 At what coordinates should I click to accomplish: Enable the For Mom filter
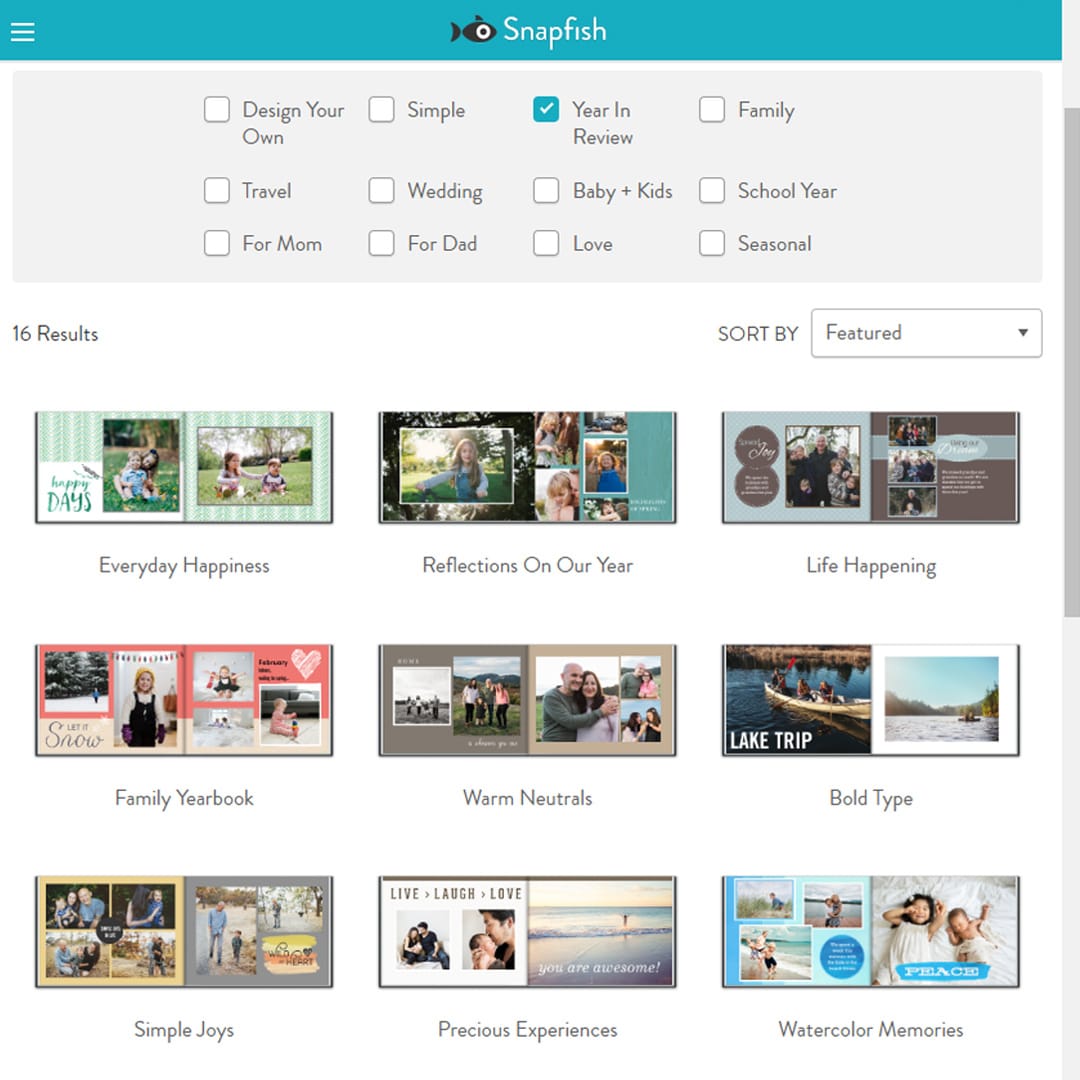click(217, 243)
